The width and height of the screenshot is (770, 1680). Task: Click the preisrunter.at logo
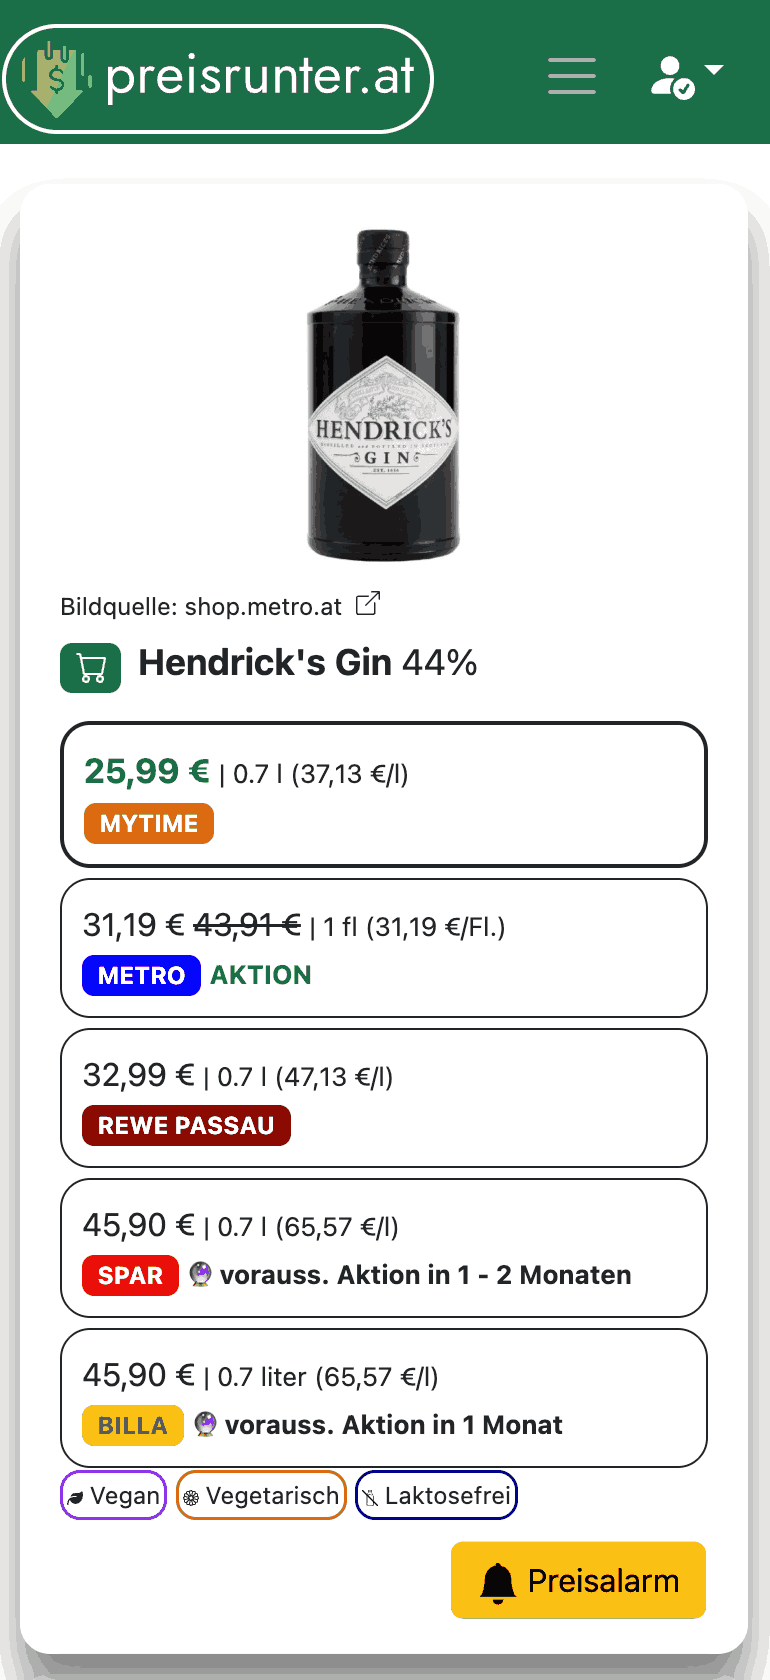point(218,78)
